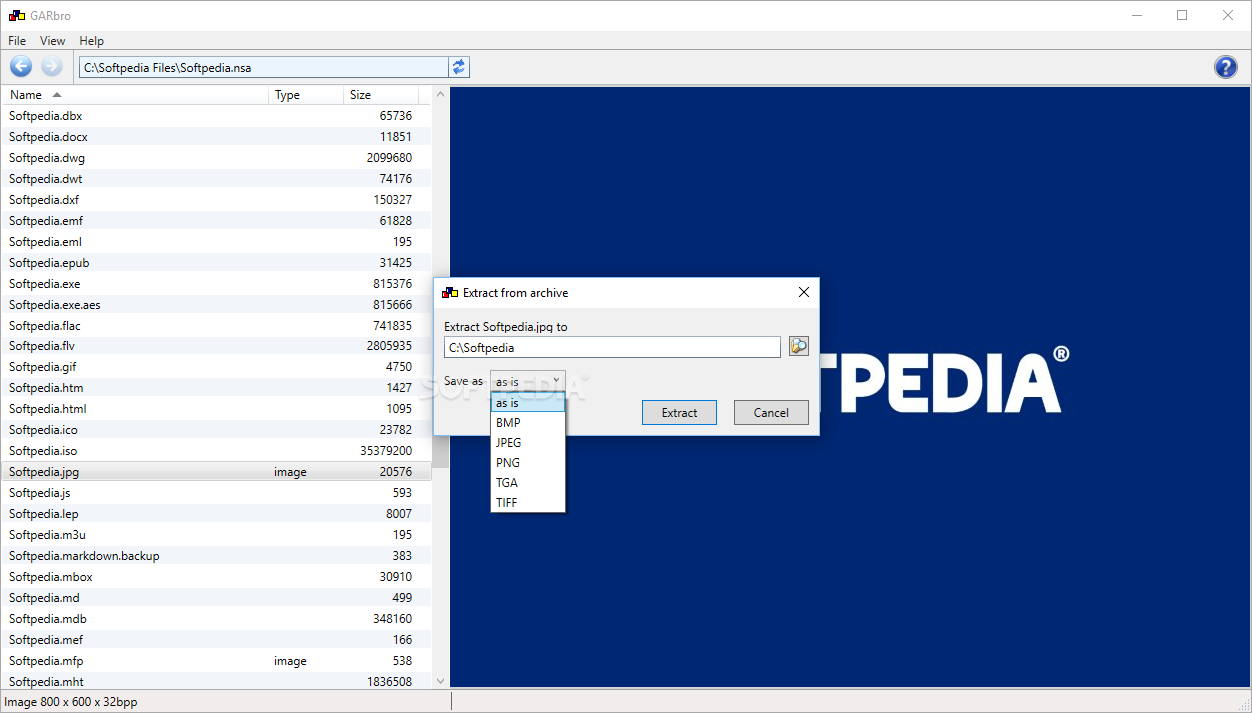
Task: Open the File menu
Action: [17, 41]
